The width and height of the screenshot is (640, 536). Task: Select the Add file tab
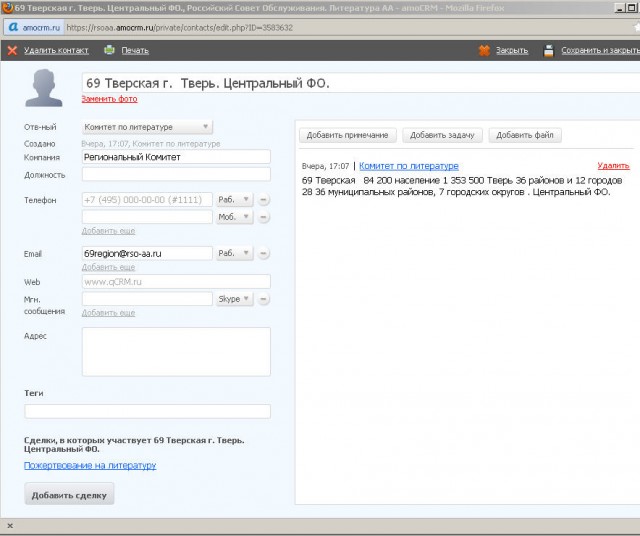tap(526, 135)
